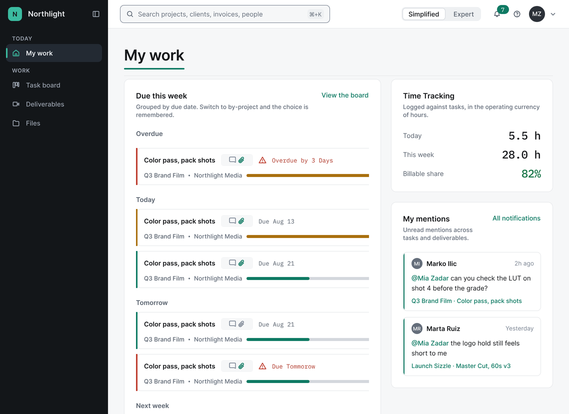Expand the account menu chevron
569x414 pixels.
tap(553, 14)
